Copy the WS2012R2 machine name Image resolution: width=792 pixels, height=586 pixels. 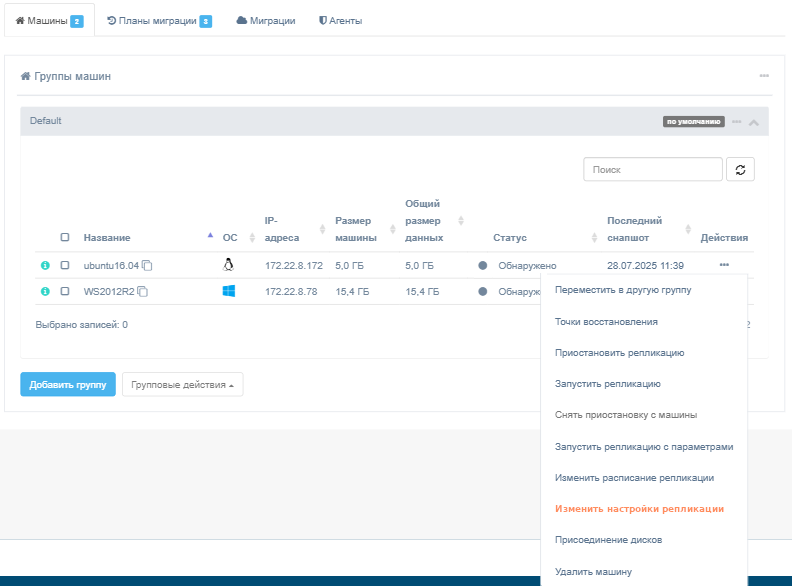coord(142,292)
